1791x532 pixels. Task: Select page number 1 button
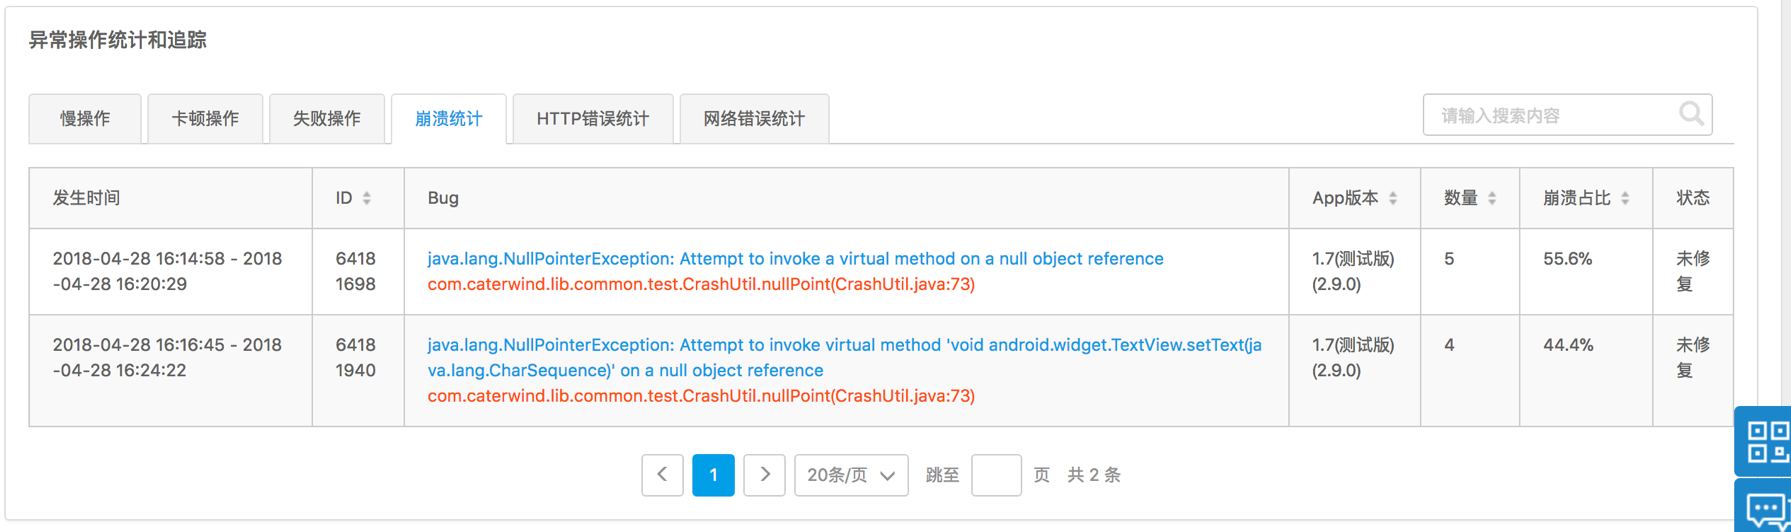(x=713, y=475)
